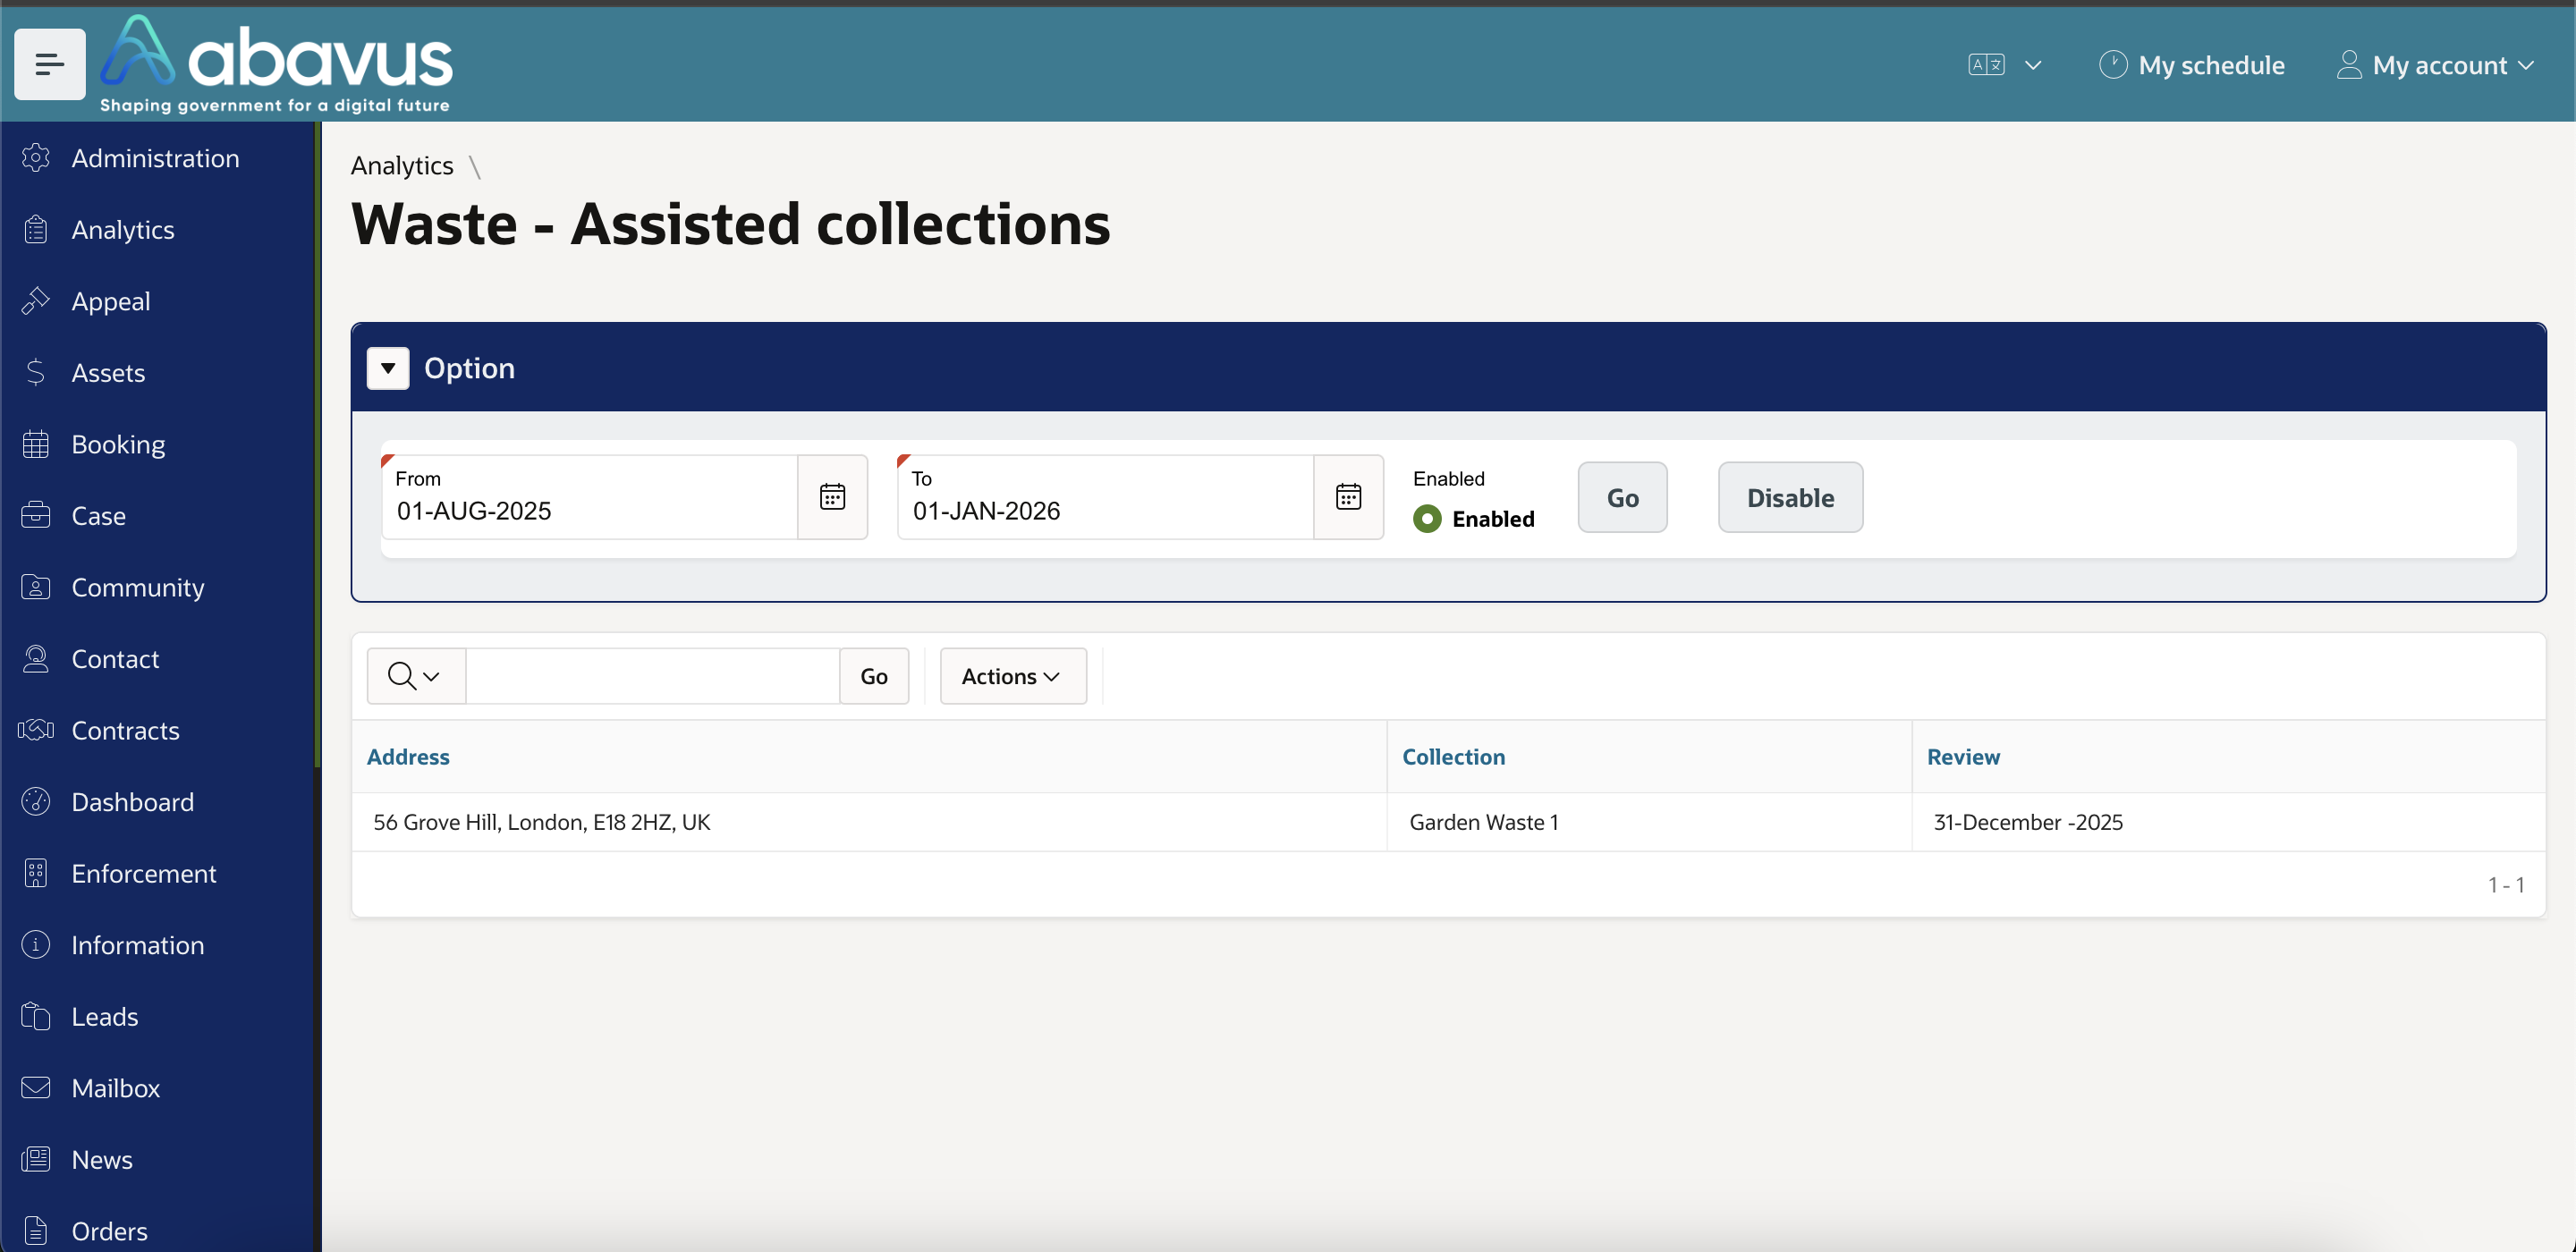This screenshot has width=2576, height=1252.
Task: Click the Contracts handshake icon
Action: point(36,730)
